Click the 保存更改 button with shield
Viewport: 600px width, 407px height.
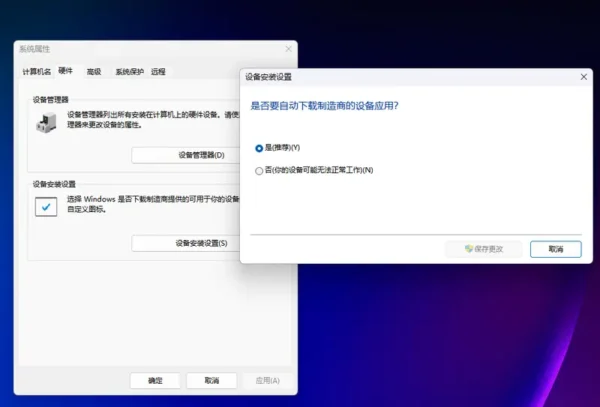tap(483, 249)
